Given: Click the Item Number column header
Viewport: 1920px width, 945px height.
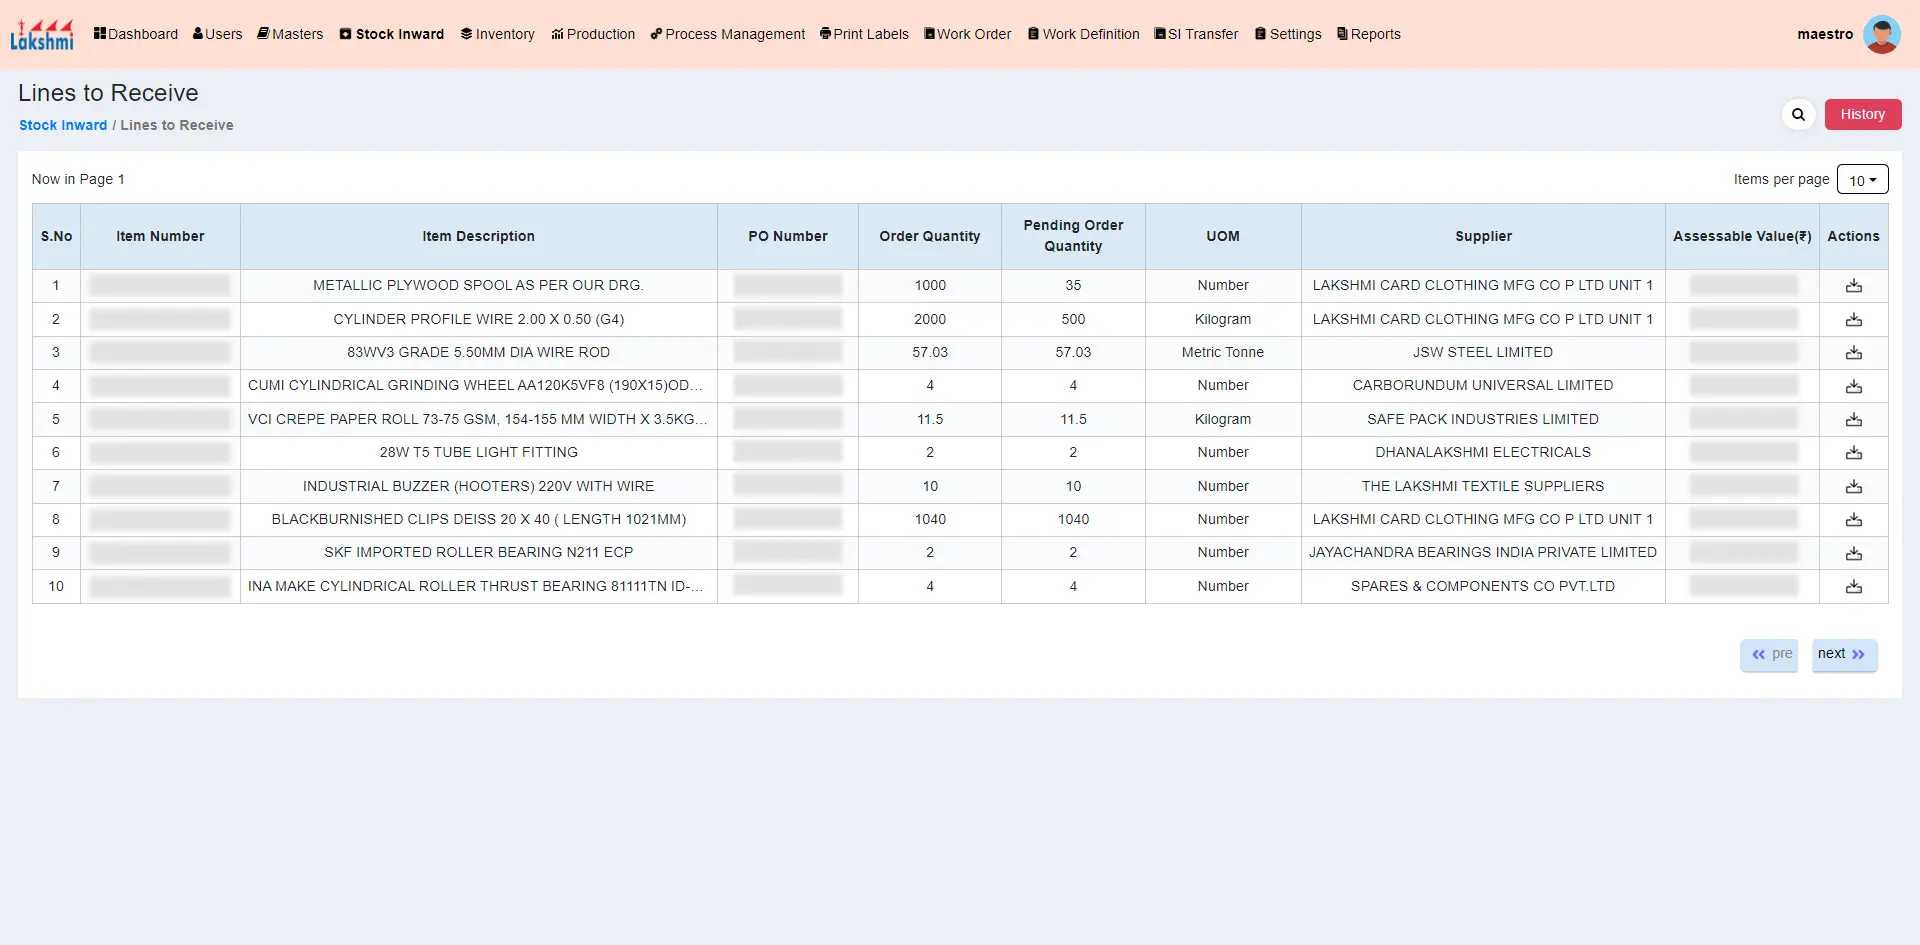Looking at the screenshot, I should pos(160,237).
